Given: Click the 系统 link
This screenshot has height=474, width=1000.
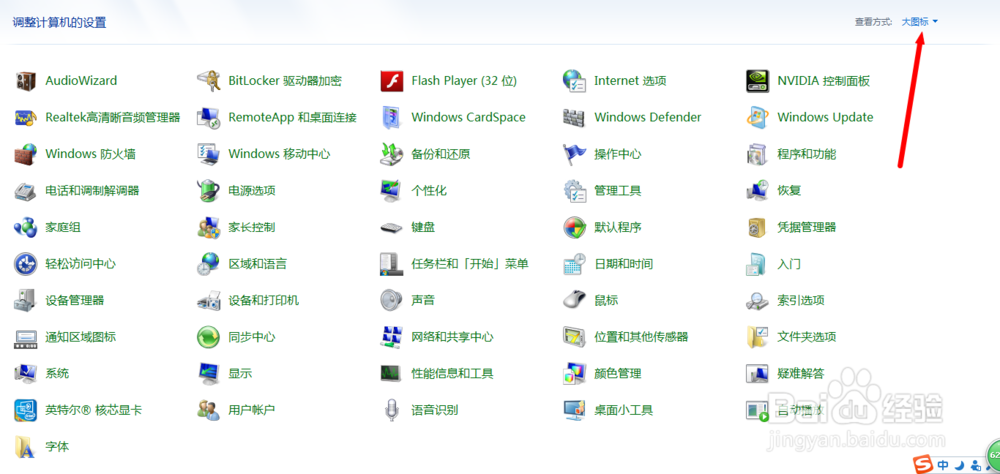Looking at the screenshot, I should coord(57,373).
